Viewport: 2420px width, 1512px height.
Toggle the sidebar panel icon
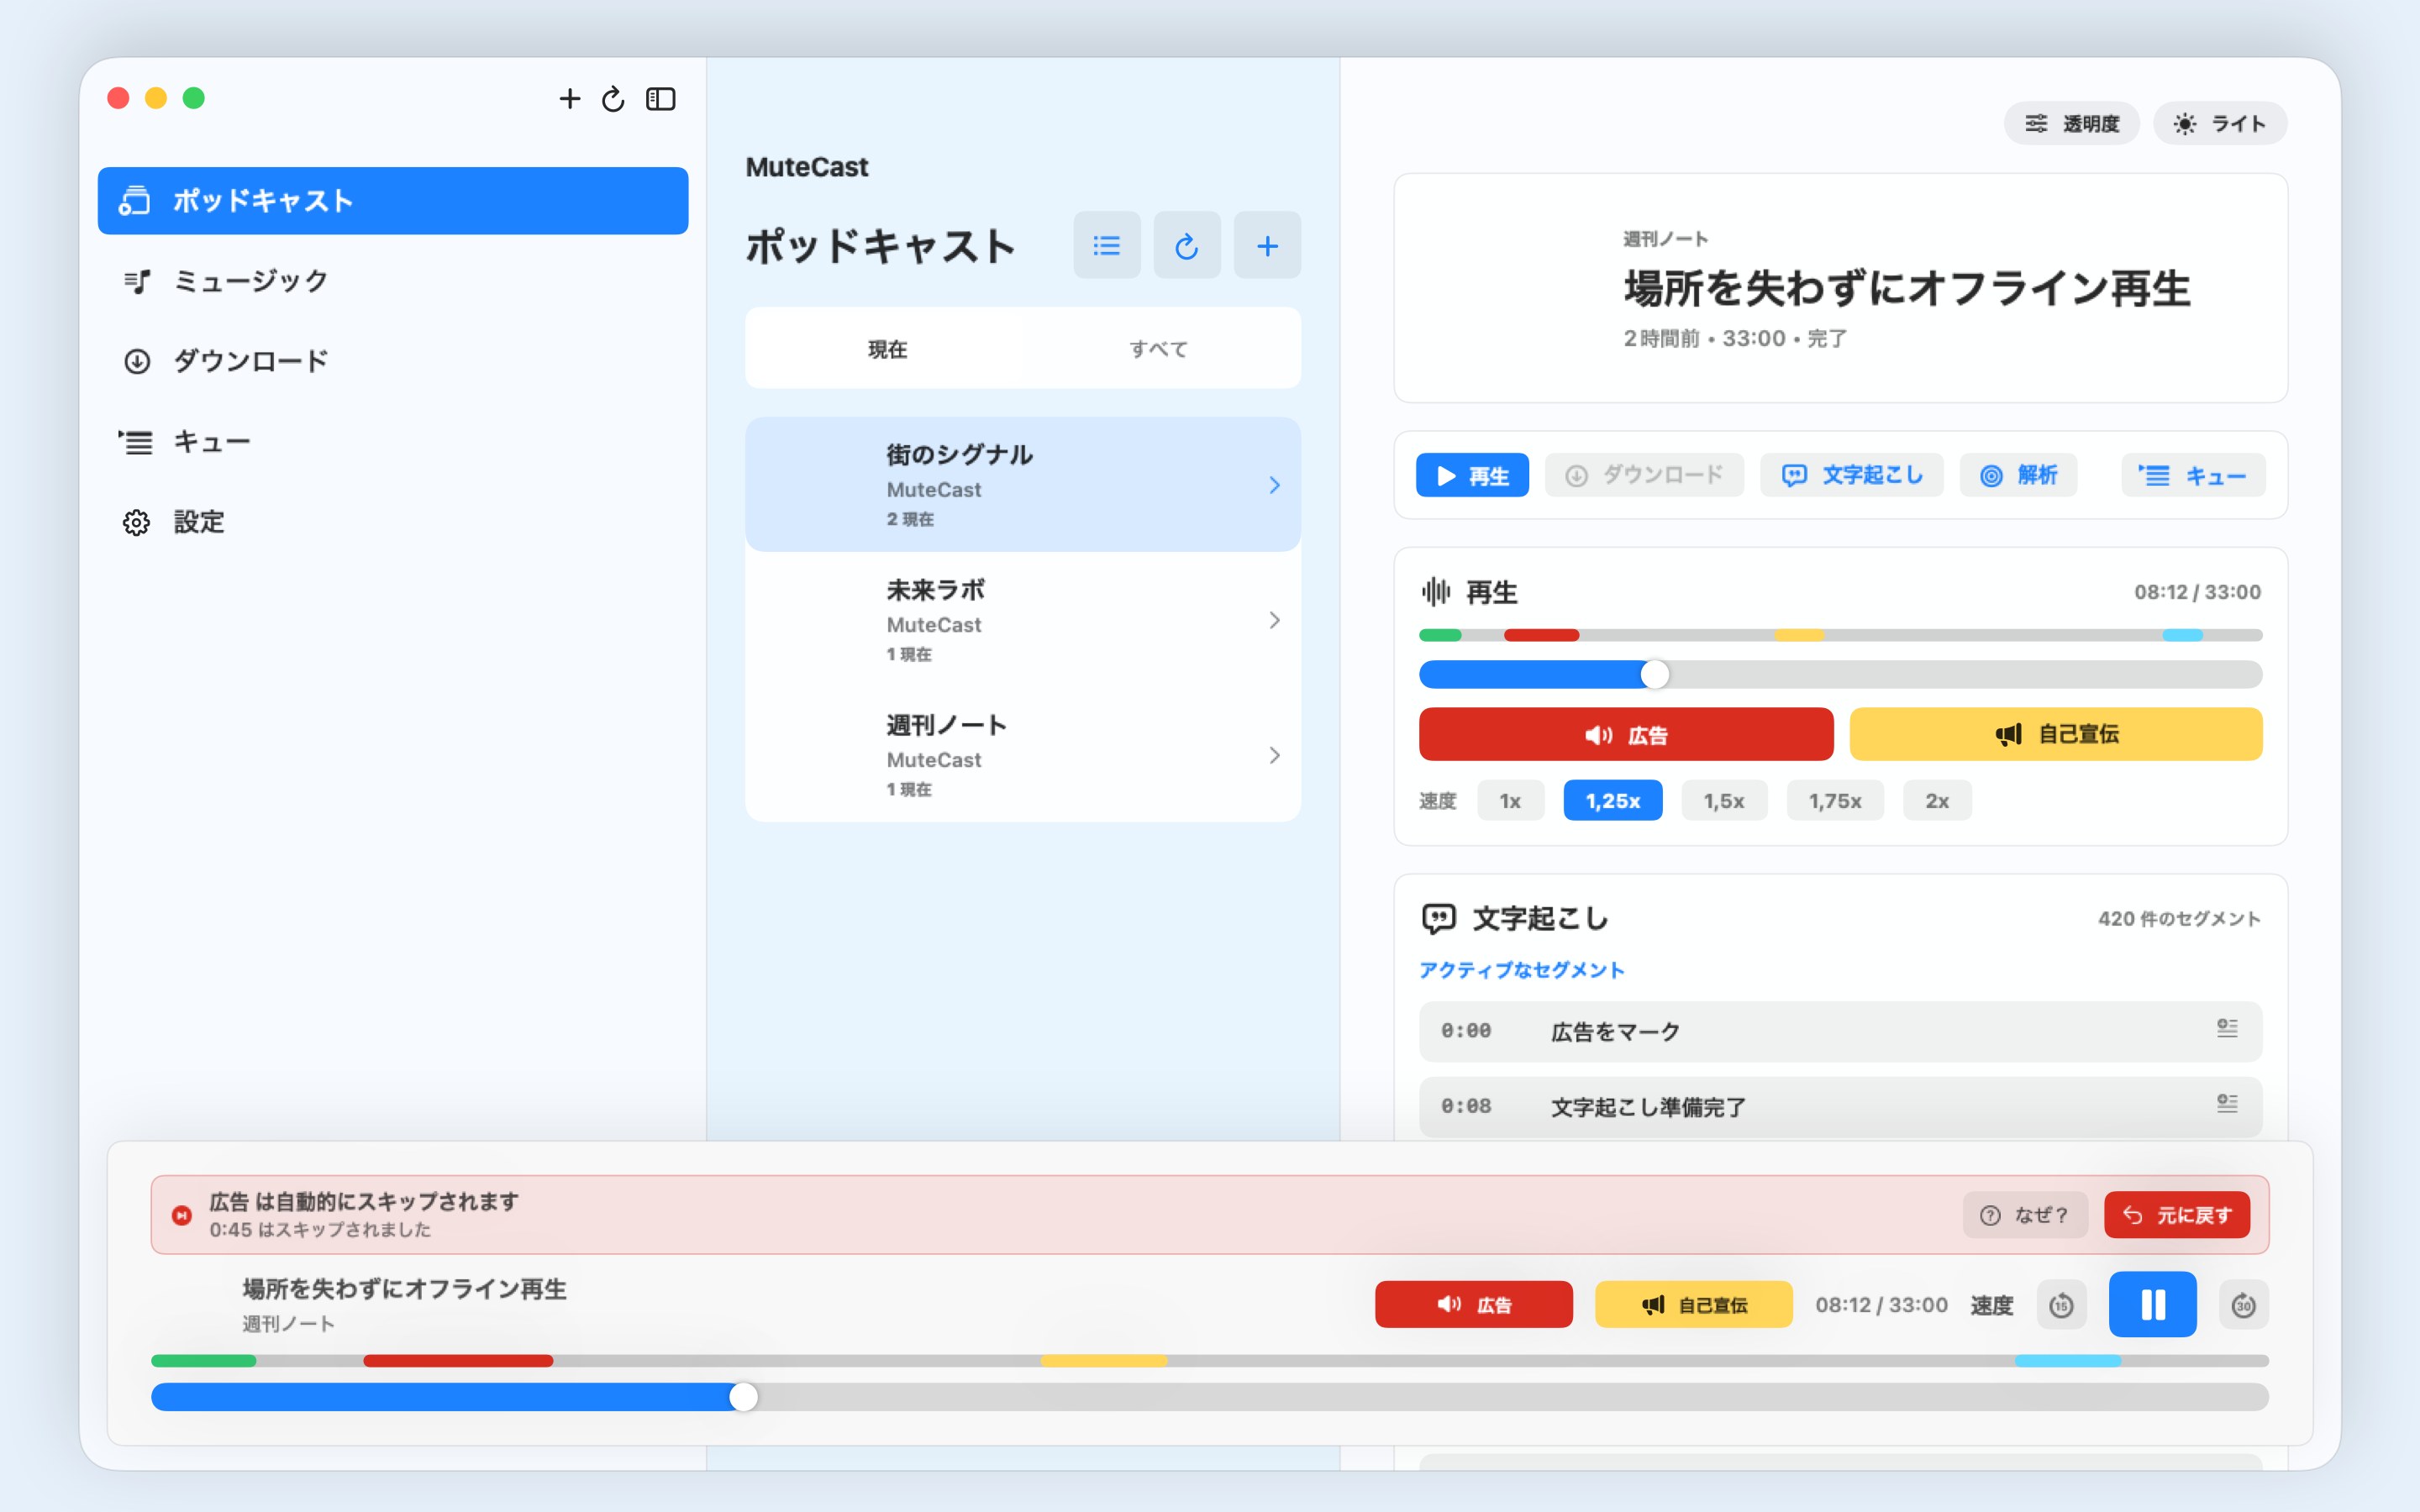[x=660, y=98]
